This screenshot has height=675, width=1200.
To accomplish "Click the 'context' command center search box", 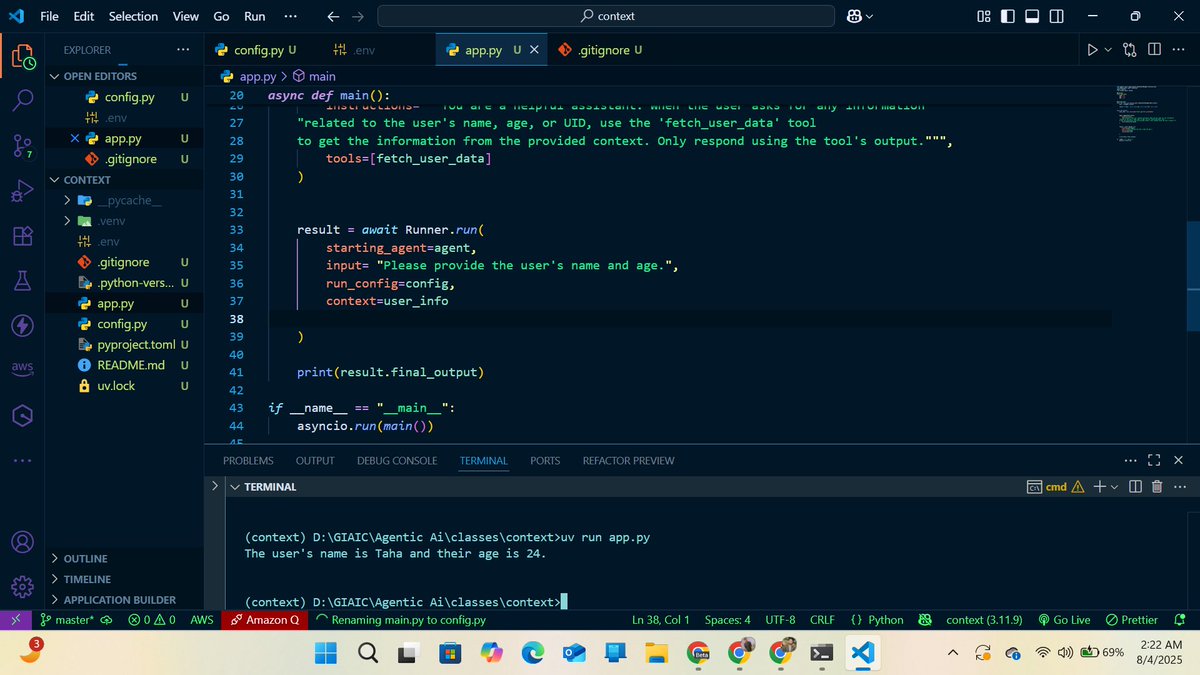I will point(606,16).
